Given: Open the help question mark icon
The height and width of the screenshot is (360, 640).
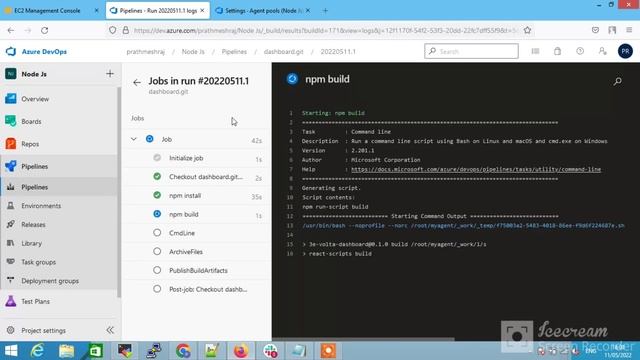Looking at the screenshot, I should coord(580,51).
